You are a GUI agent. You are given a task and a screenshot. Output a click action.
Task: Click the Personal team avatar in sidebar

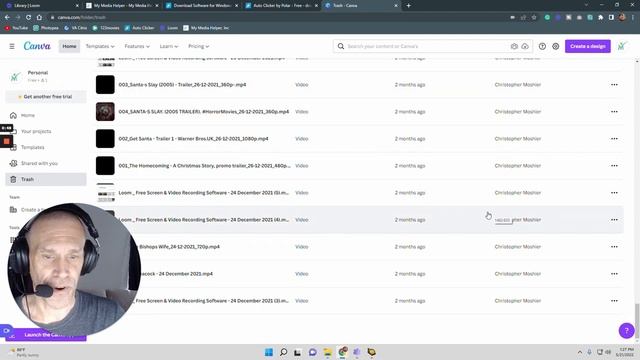(x=15, y=76)
